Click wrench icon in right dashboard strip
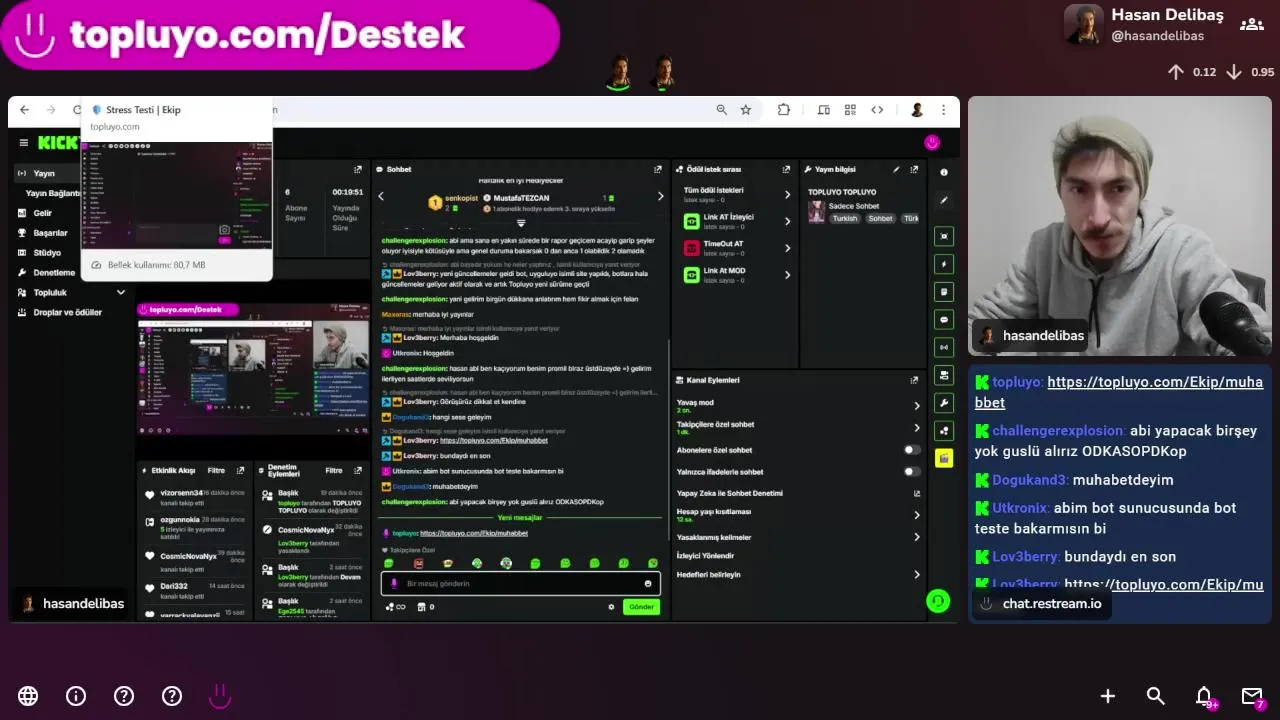The image size is (1280, 720). (x=944, y=403)
